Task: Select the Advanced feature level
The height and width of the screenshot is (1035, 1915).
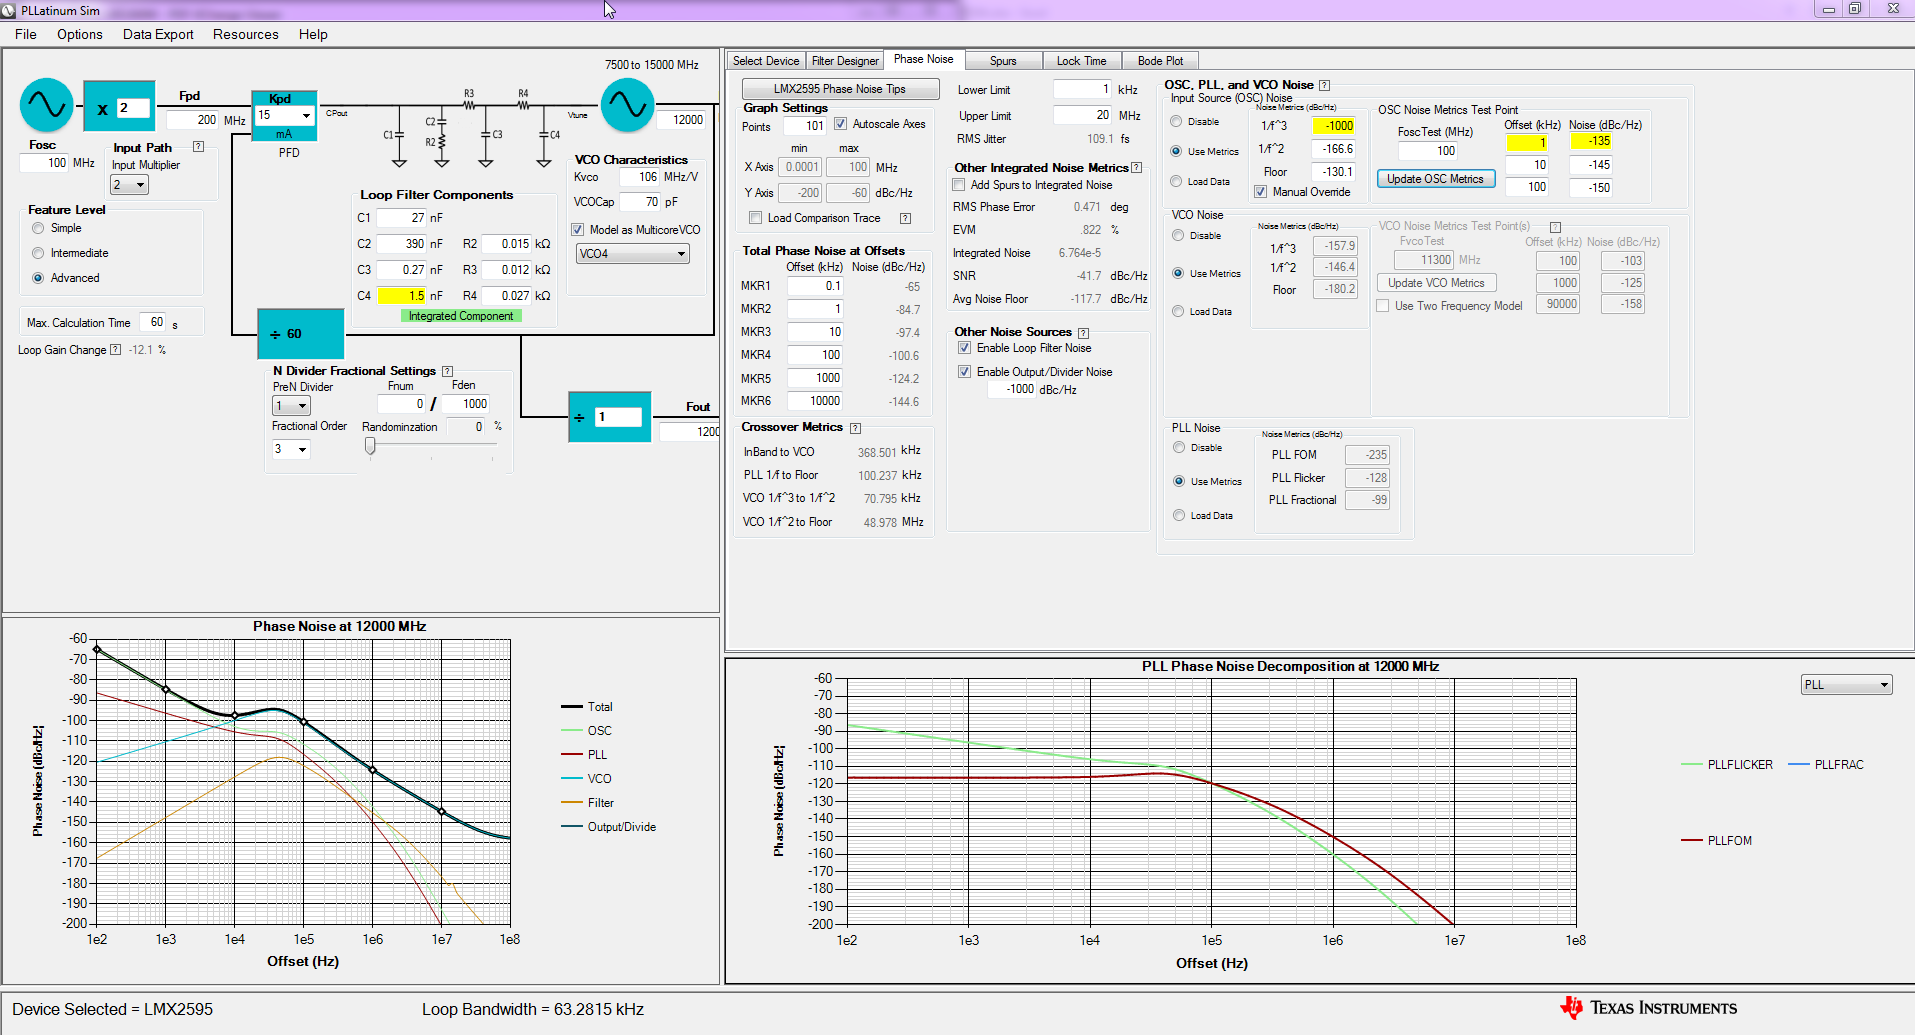Action: point(38,278)
